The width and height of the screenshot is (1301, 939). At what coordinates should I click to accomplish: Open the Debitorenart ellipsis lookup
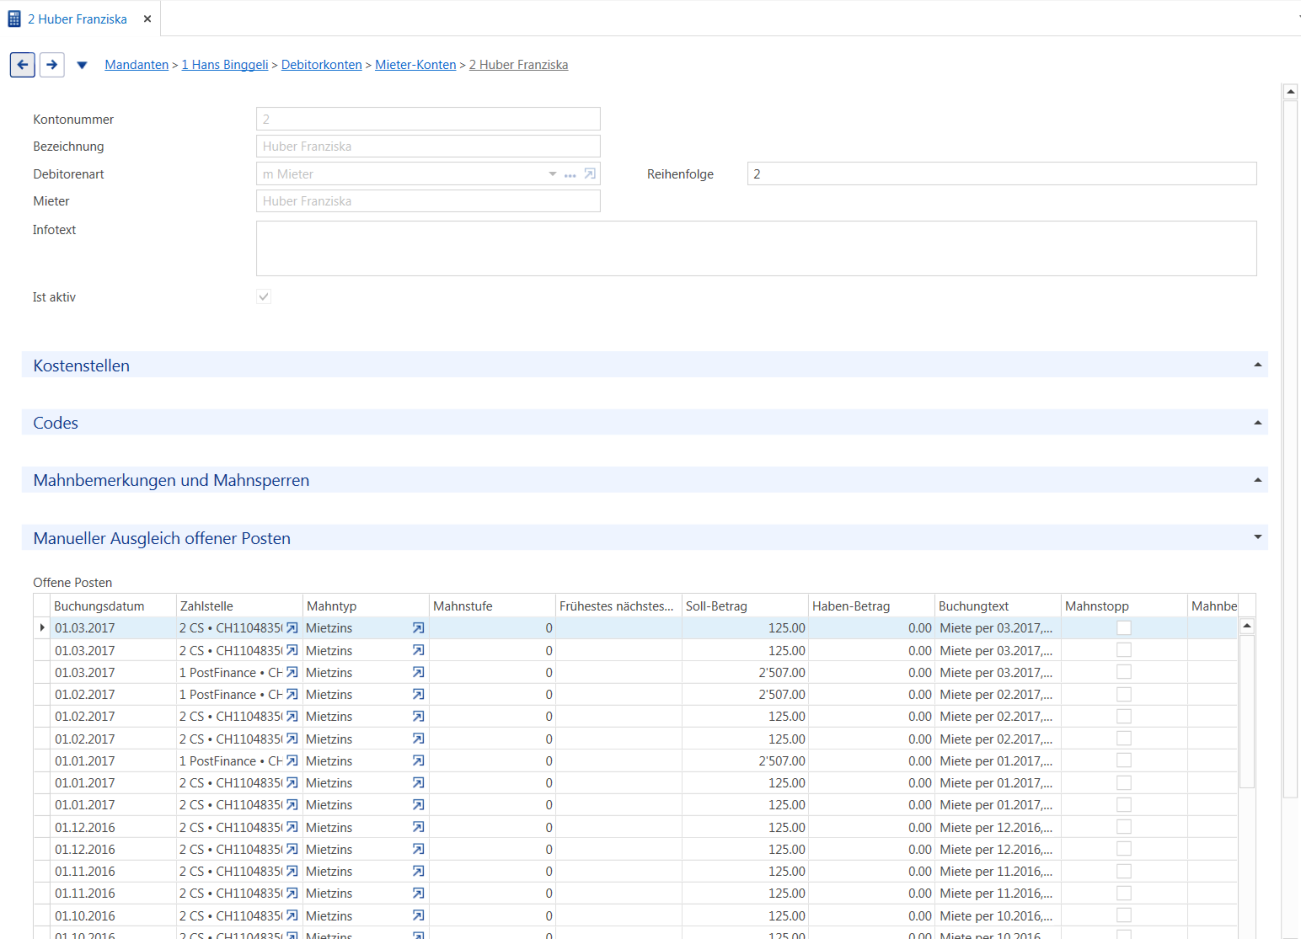tap(570, 175)
